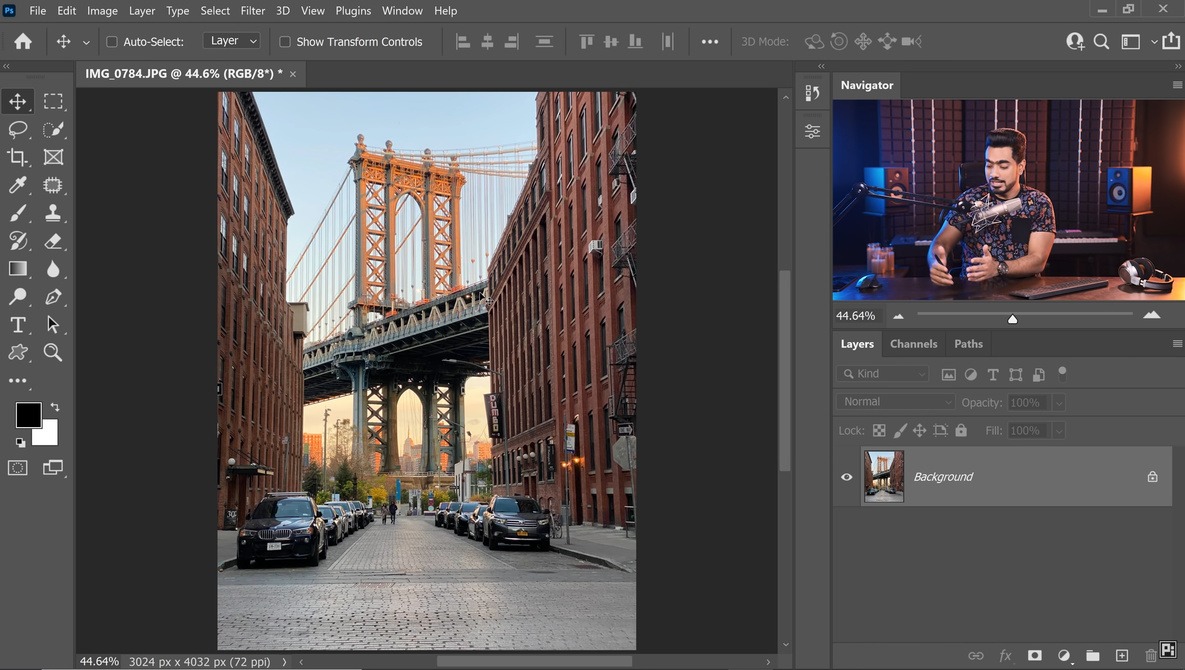This screenshot has height=670, width=1185.
Task: Hide the Background layer visibility
Action: [847, 477]
